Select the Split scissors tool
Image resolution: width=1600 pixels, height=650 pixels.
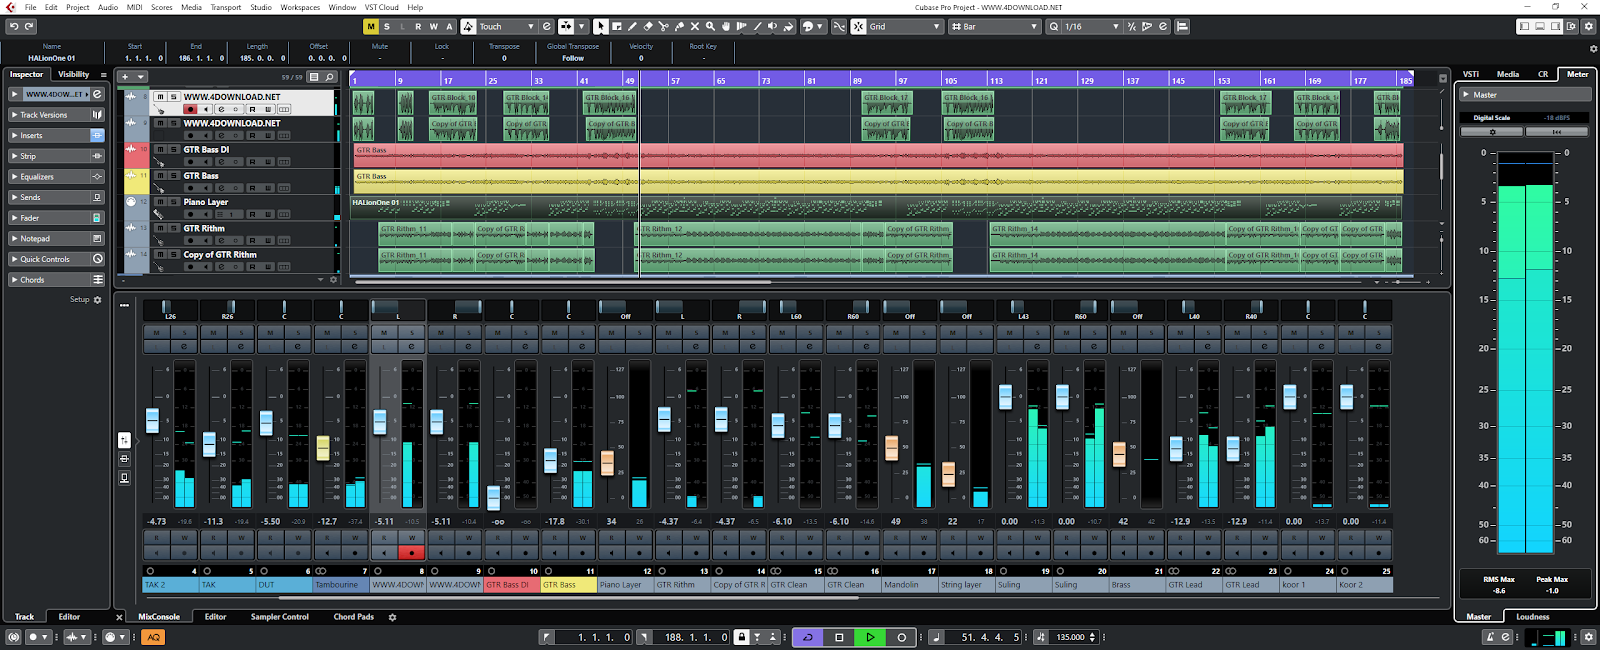point(663,26)
